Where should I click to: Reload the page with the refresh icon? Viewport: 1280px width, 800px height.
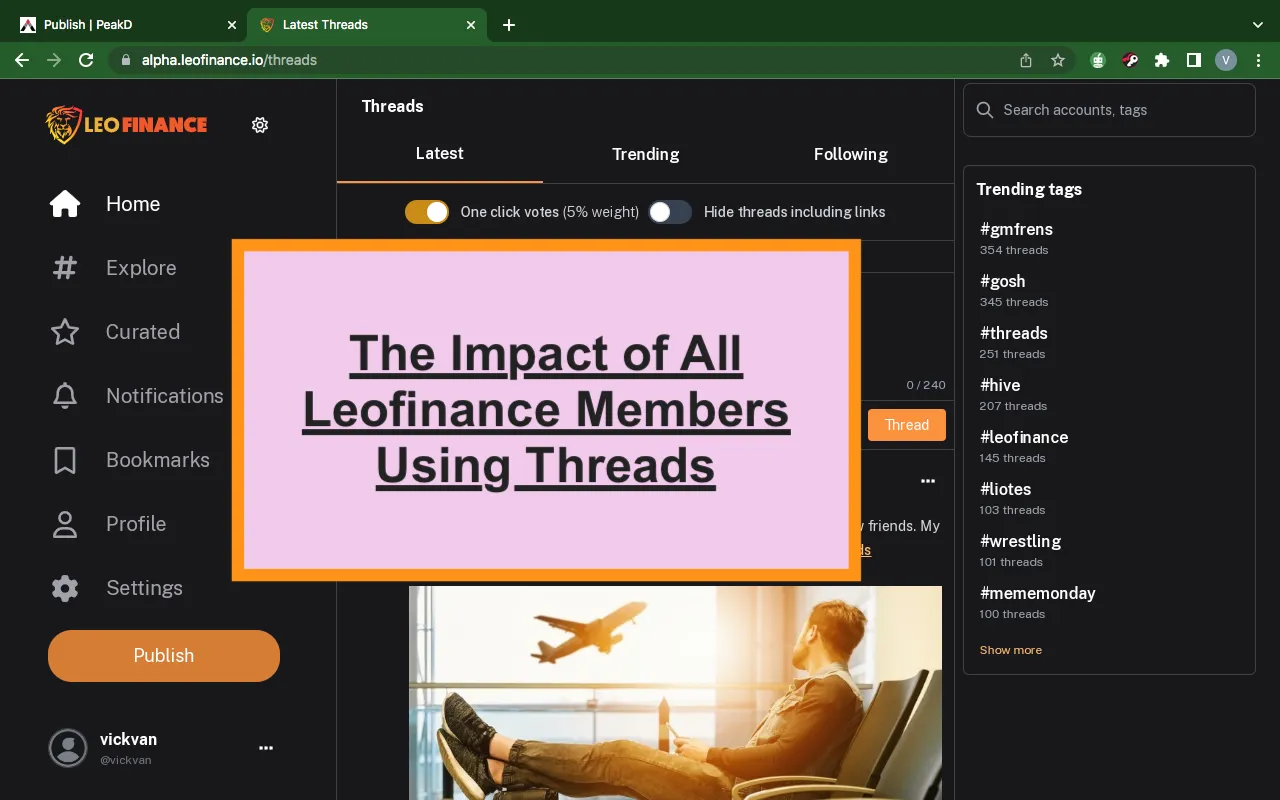[86, 60]
